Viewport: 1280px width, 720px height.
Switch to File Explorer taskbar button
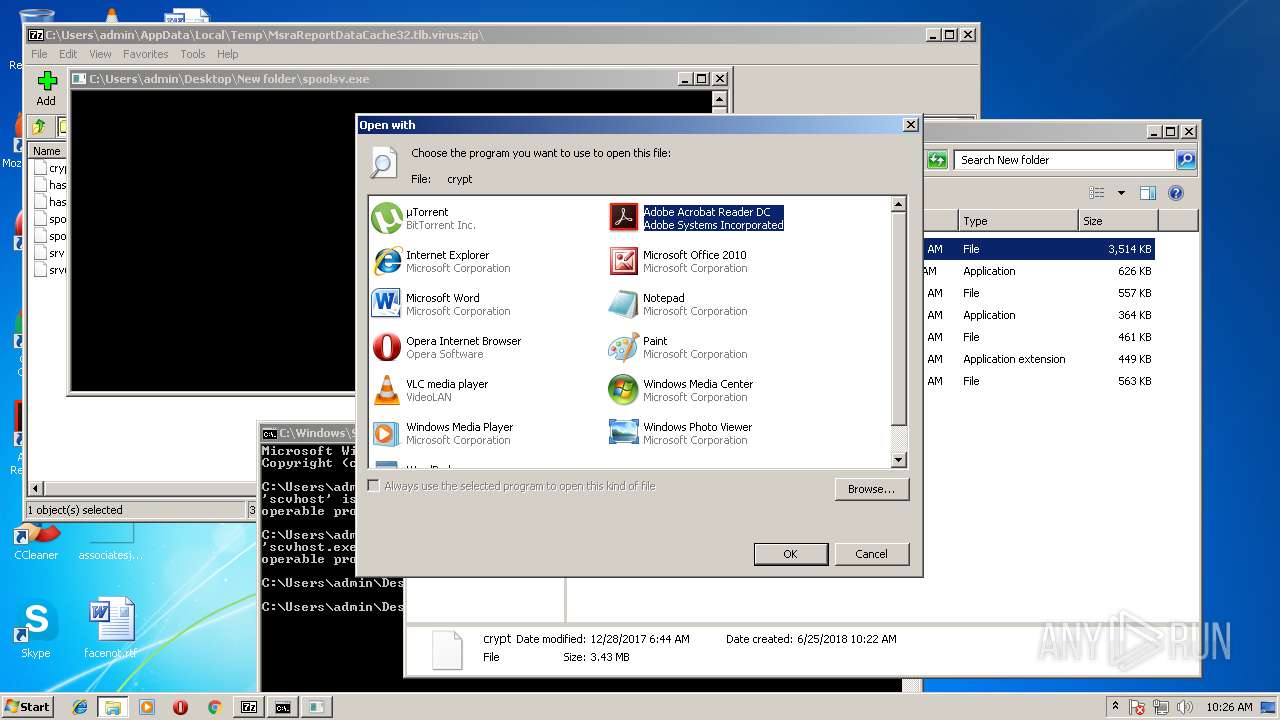pos(112,707)
